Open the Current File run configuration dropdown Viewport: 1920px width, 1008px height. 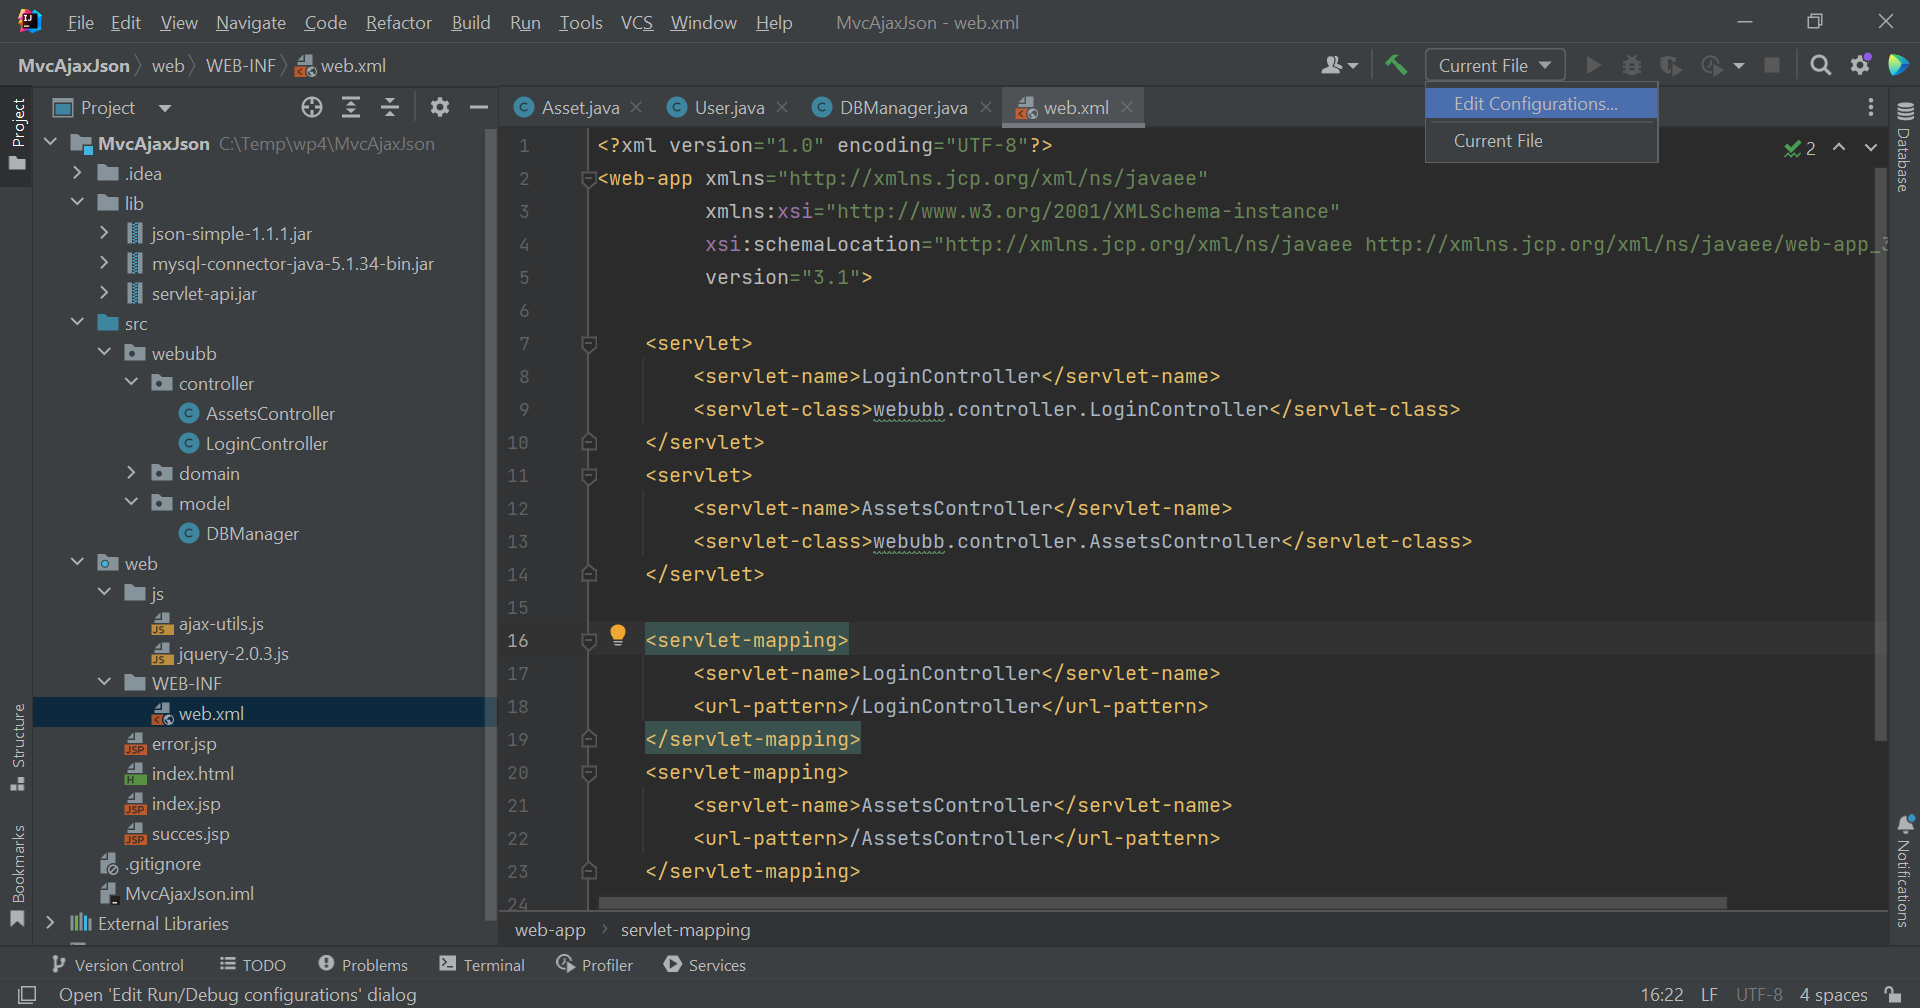coord(1494,65)
